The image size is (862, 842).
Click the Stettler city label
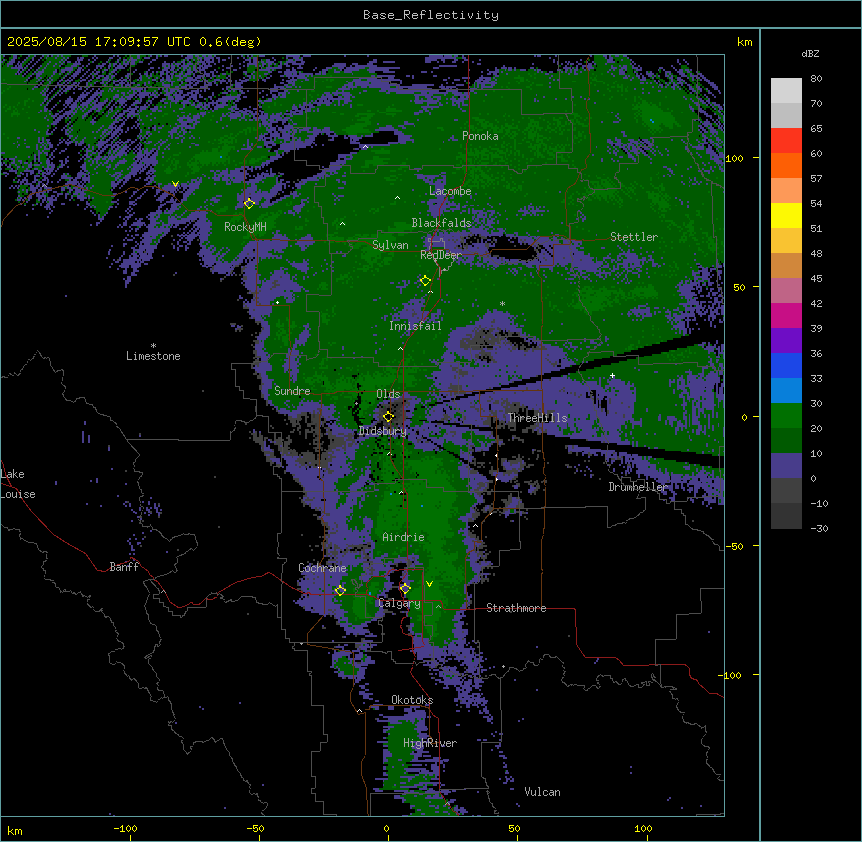pos(634,236)
